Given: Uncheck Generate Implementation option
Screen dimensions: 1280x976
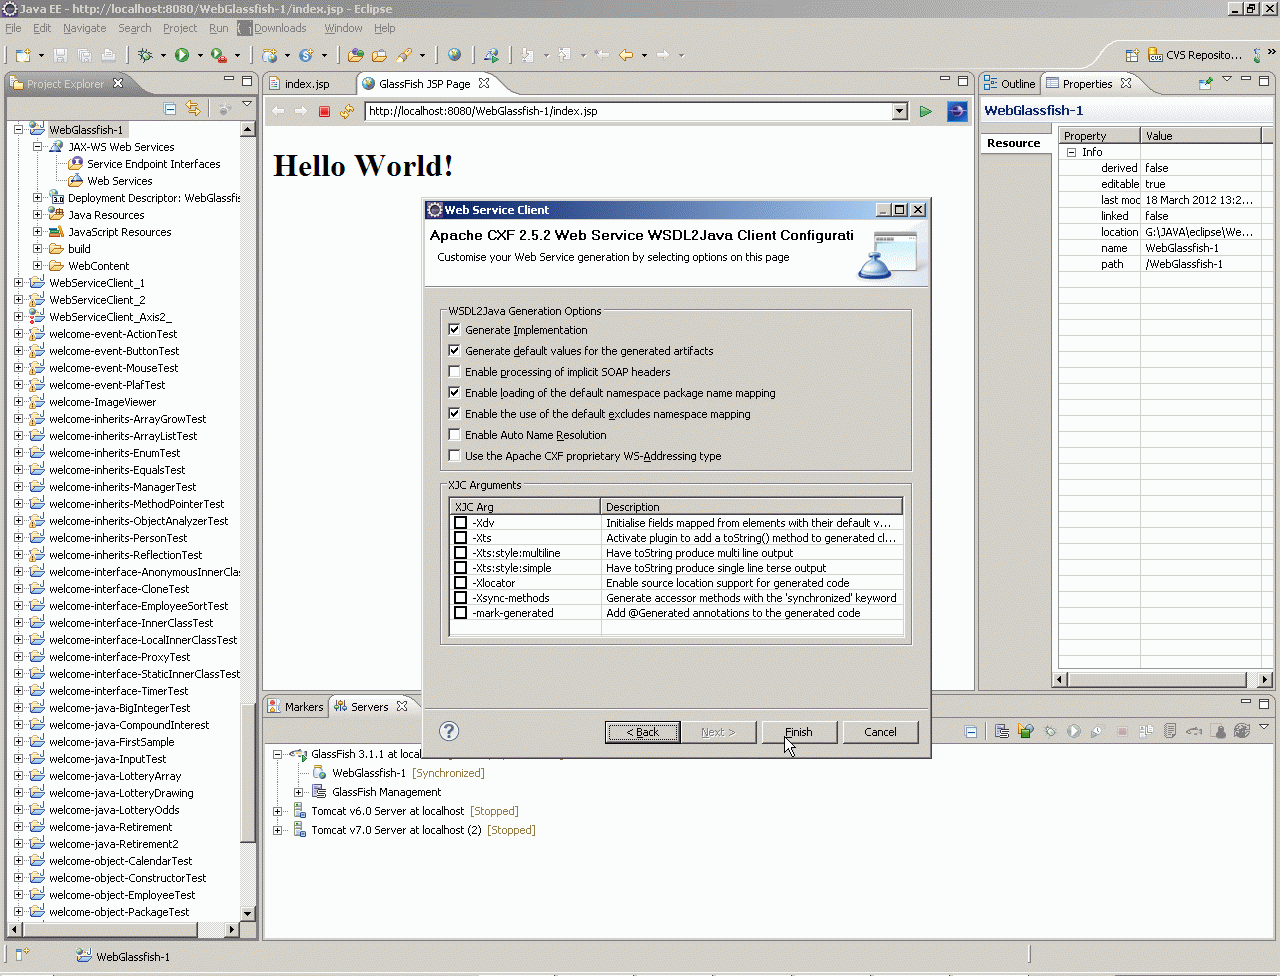Looking at the screenshot, I should pyautogui.click(x=455, y=330).
